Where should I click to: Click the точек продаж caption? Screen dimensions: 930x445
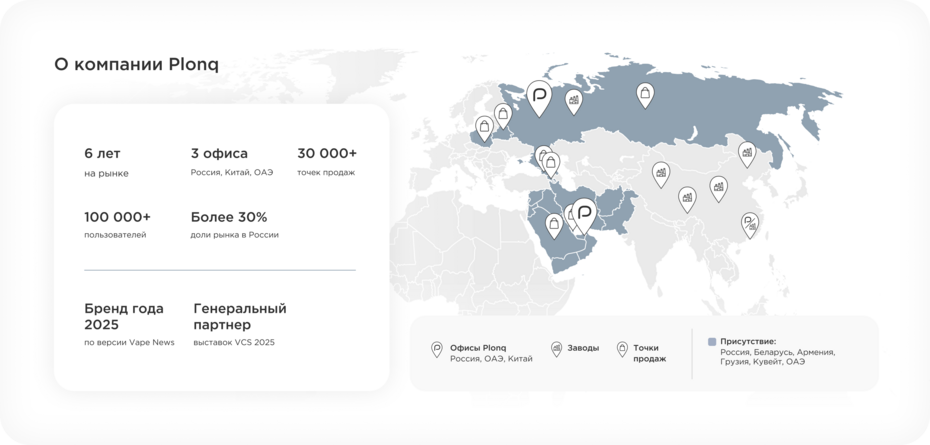pyautogui.click(x=326, y=173)
